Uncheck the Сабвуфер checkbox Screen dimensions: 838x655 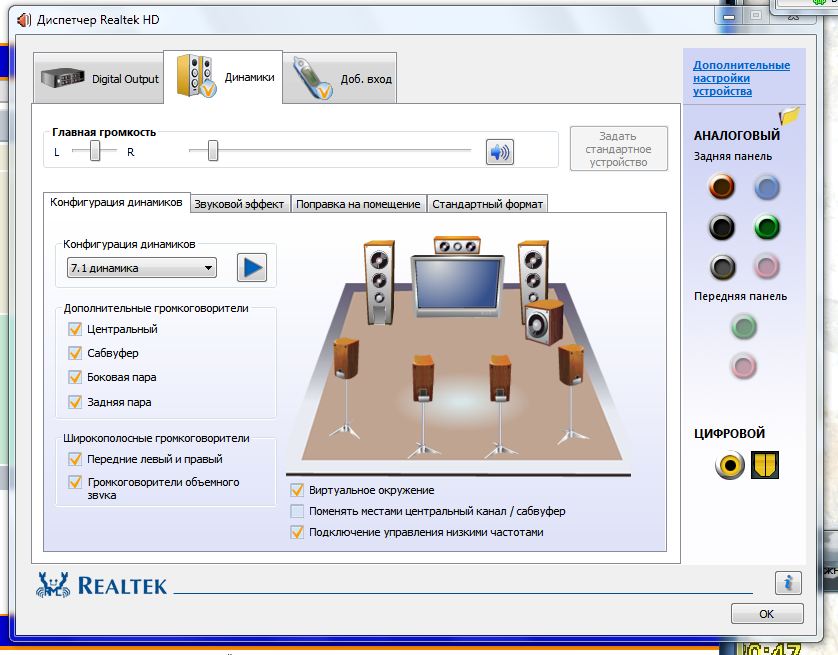(x=75, y=353)
